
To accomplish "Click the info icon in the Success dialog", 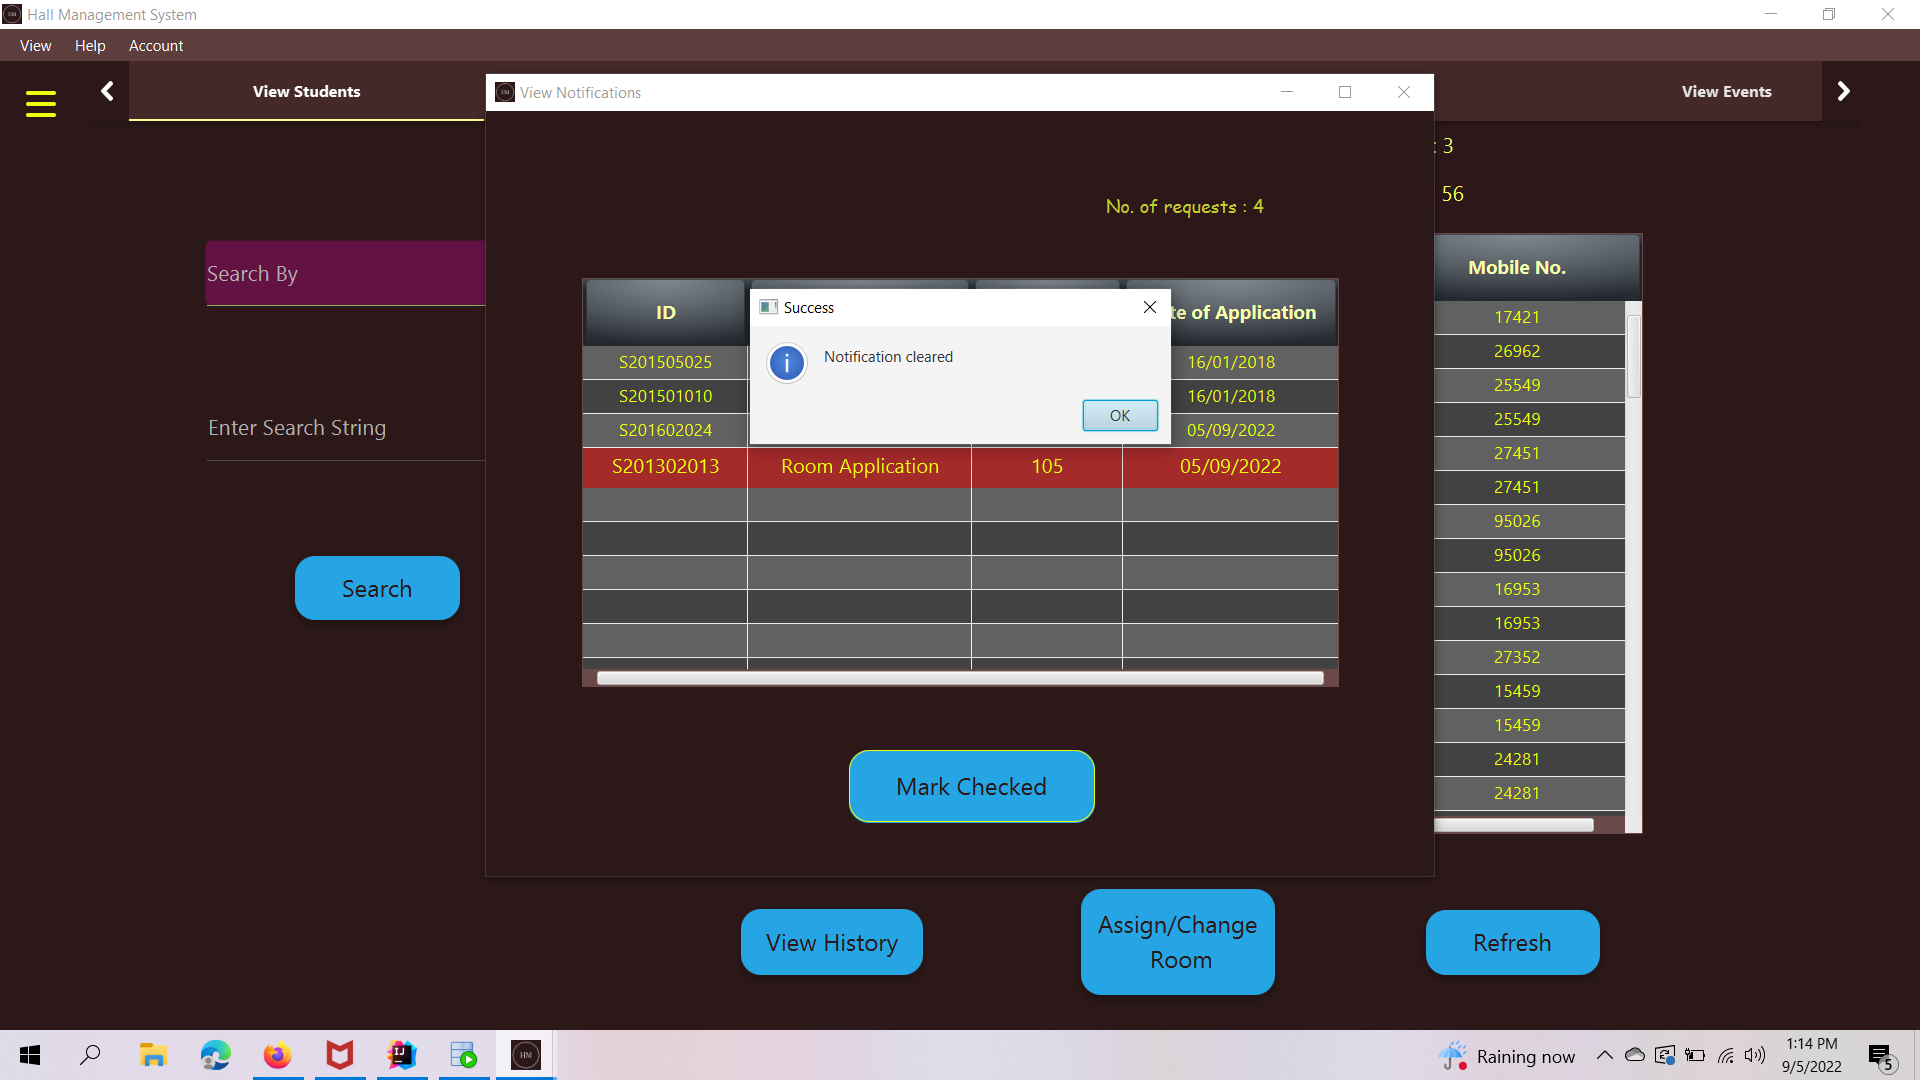I will [787, 363].
